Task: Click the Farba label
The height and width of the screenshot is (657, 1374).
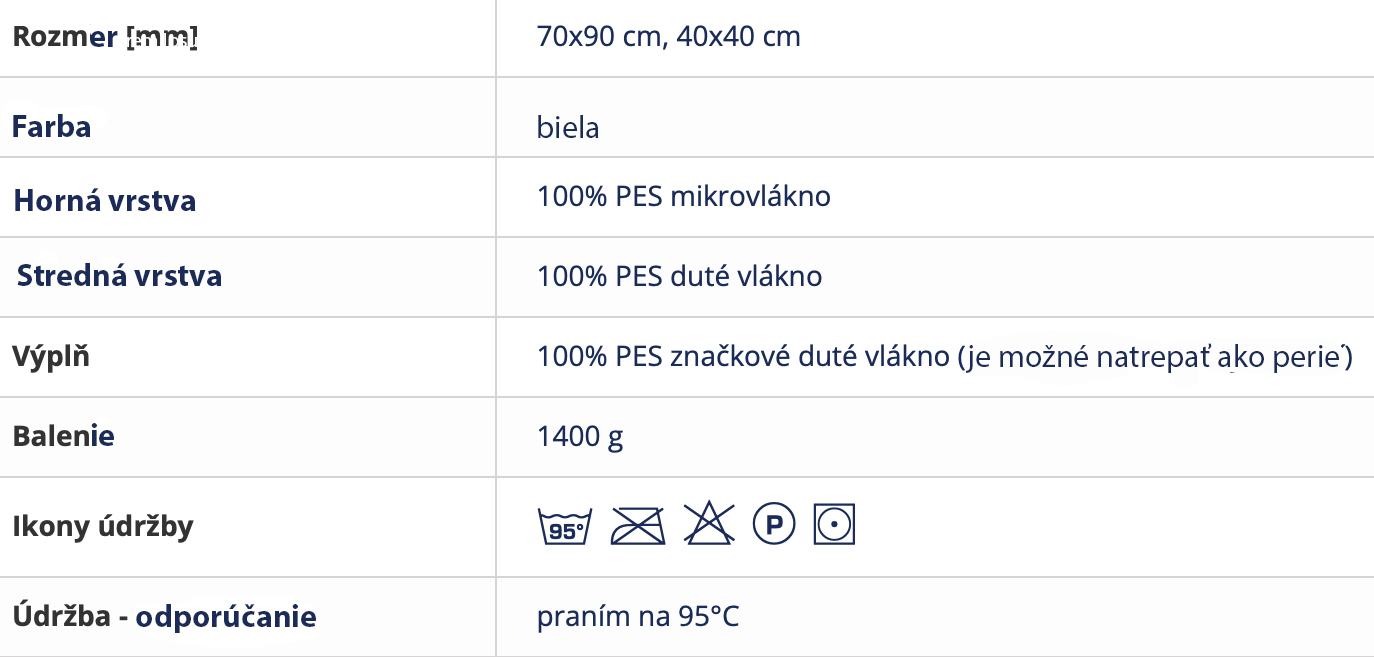Action: click(51, 128)
